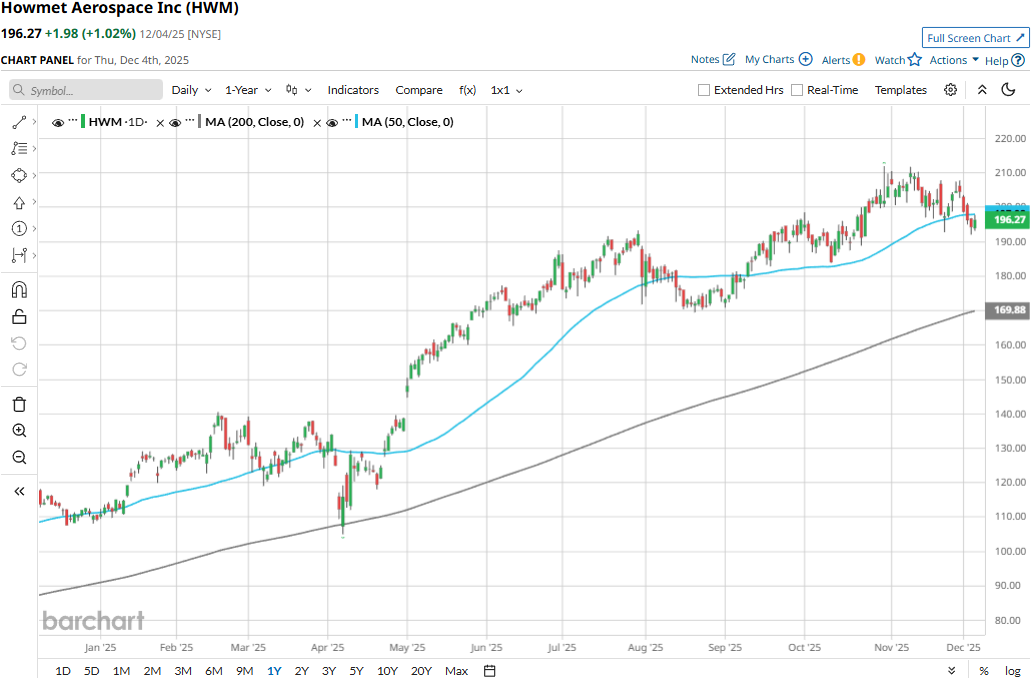Open the candlestick chart type dropdown
This screenshot has height=678, width=1032.
[298, 90]
